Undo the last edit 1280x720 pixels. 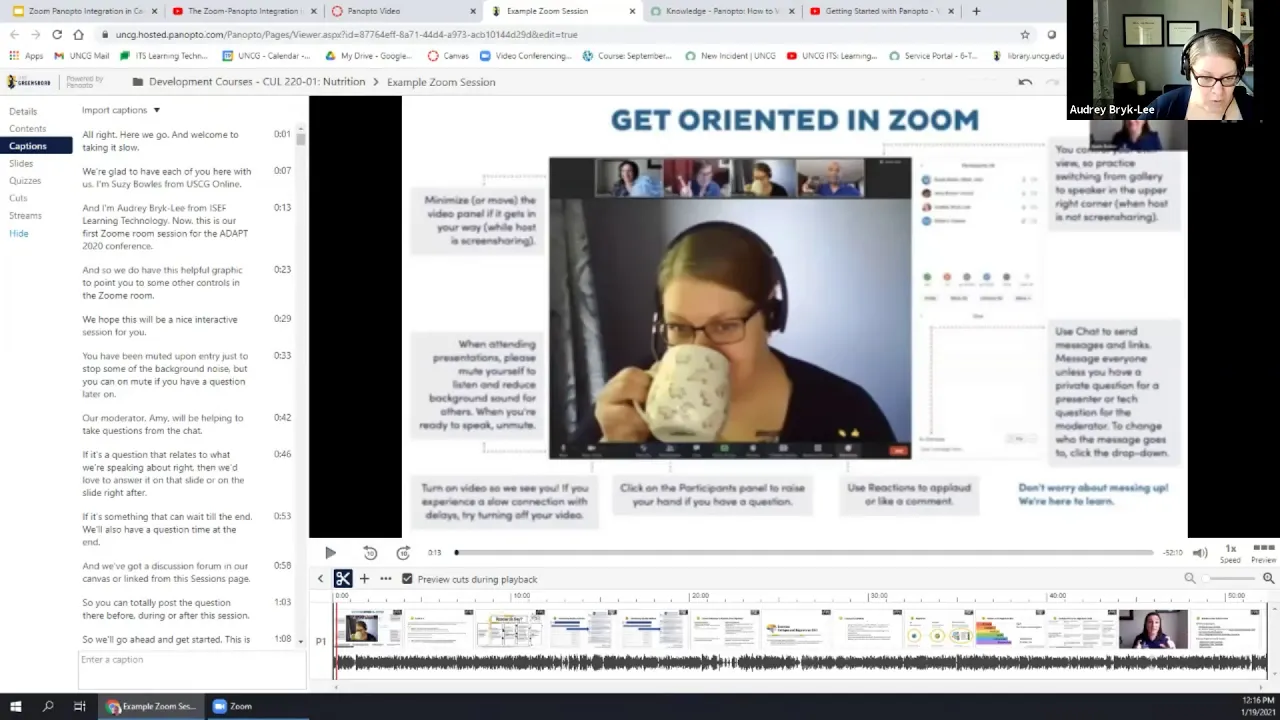coord(1025,82)
